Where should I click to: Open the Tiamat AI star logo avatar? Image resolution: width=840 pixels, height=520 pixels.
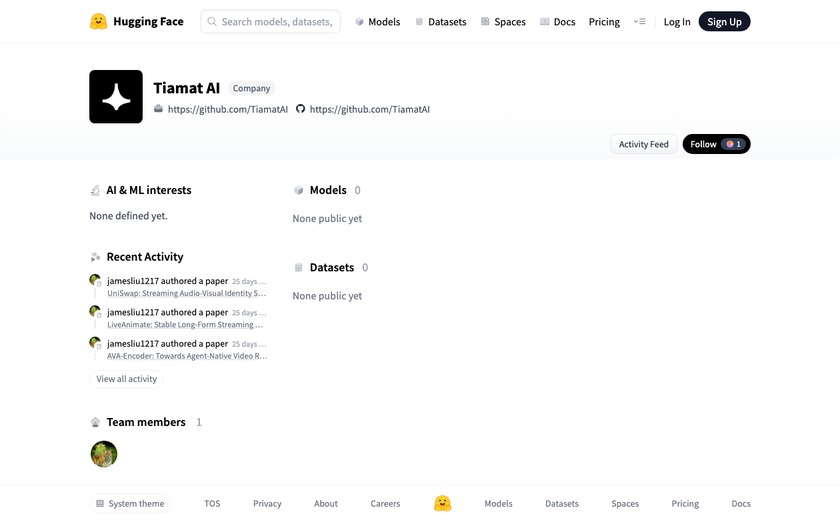click(116, 96)
